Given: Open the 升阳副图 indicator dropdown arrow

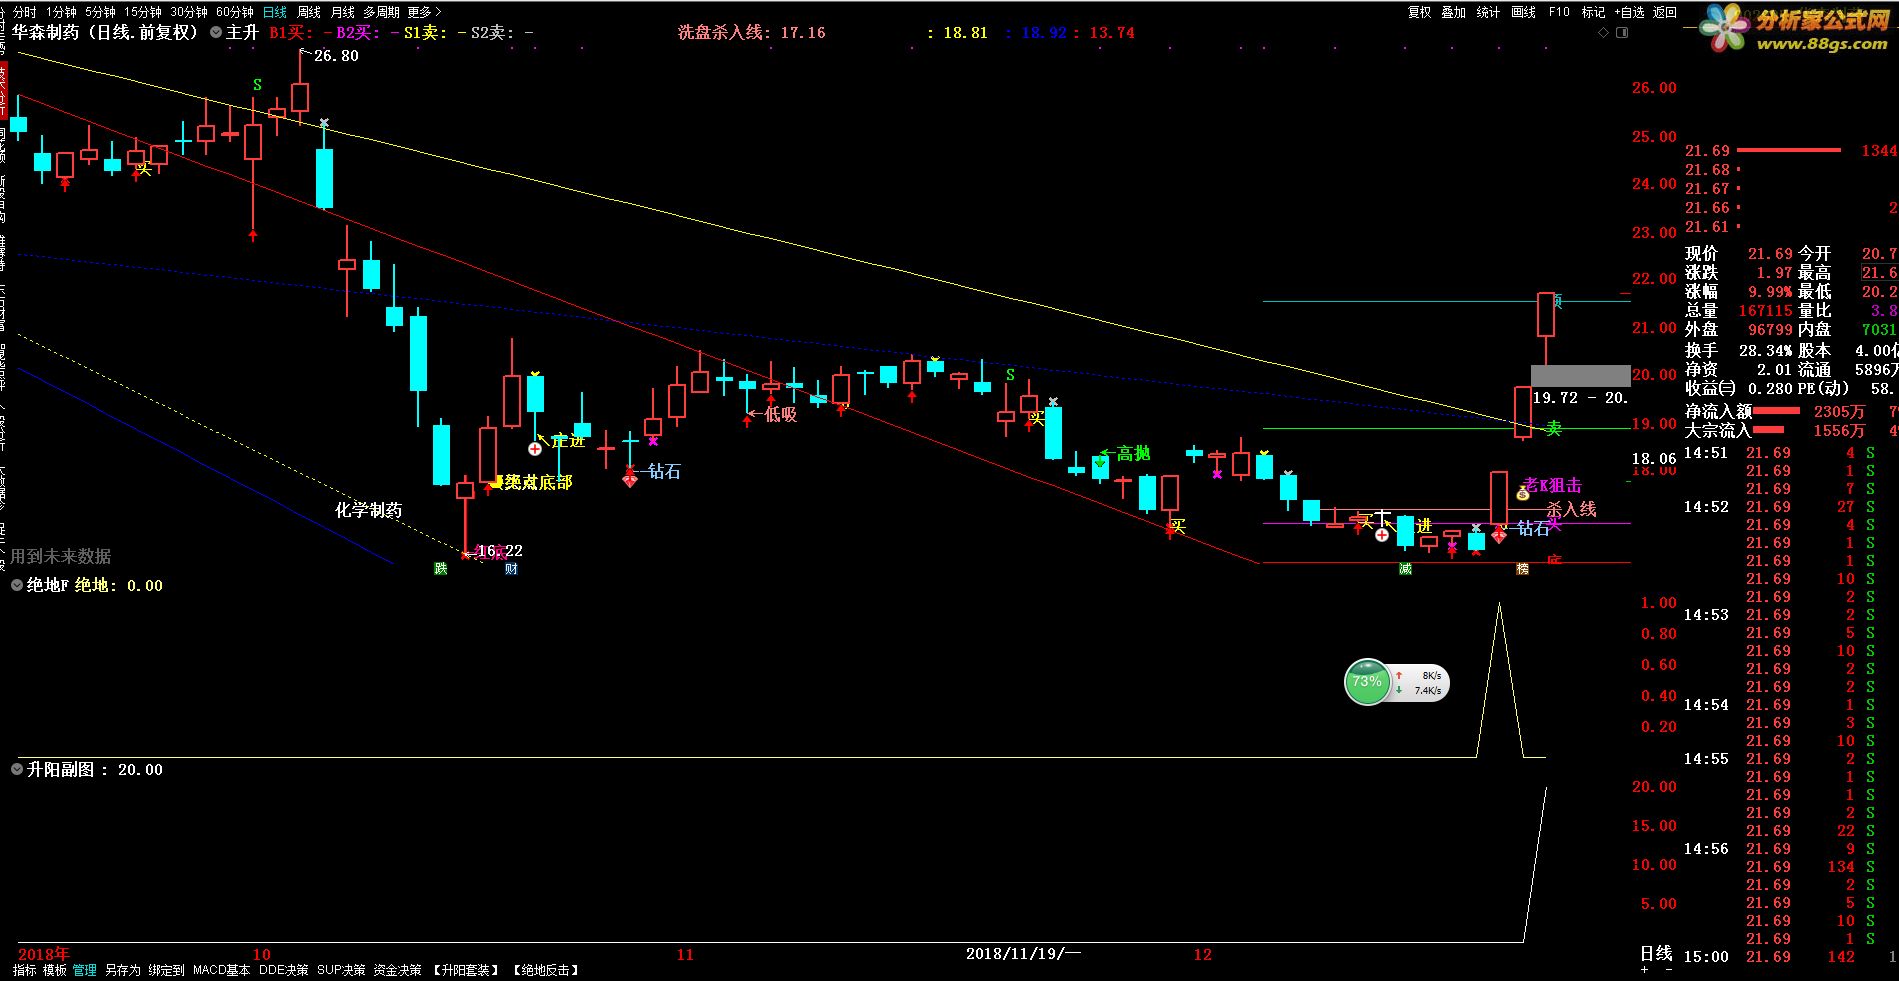Looking at the screenshot, I should point(17,770).
